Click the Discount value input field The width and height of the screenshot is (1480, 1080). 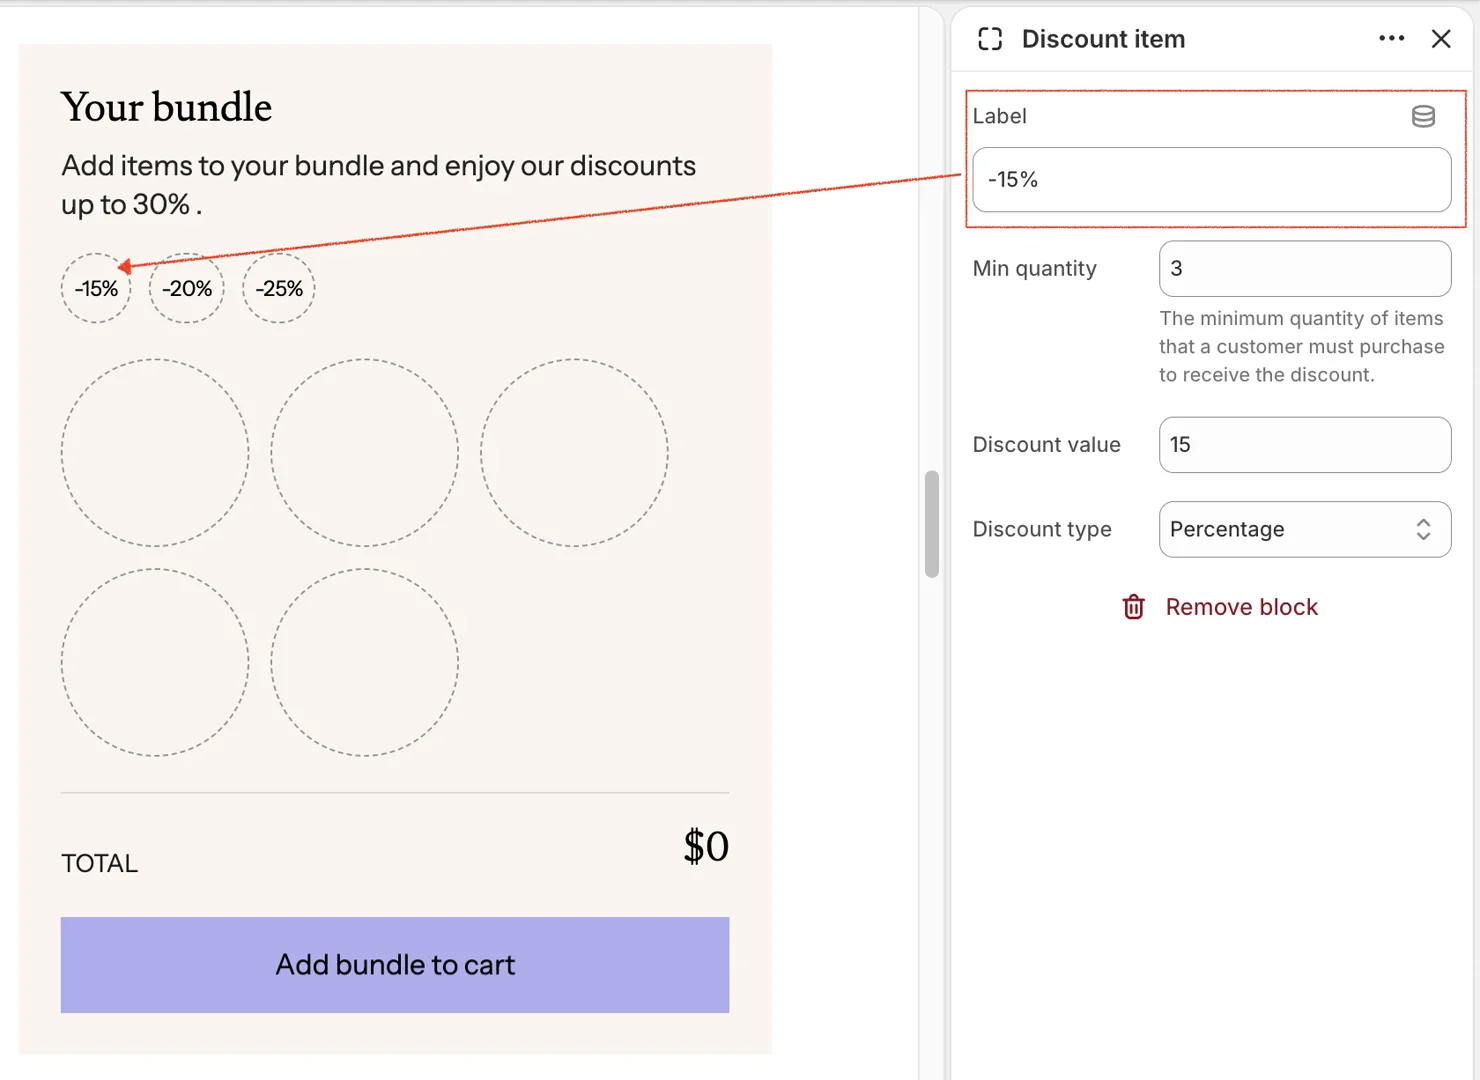[1303, 445]
